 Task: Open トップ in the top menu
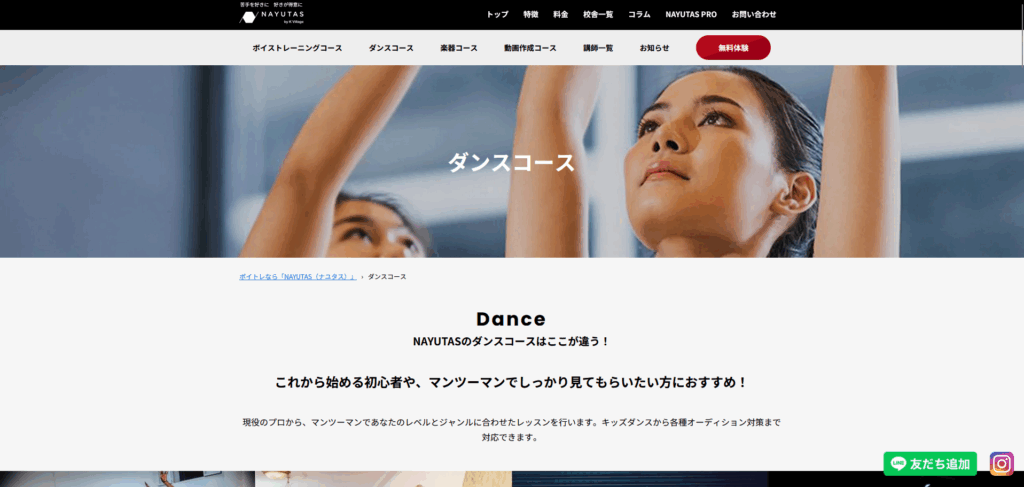tap(497, 15)
